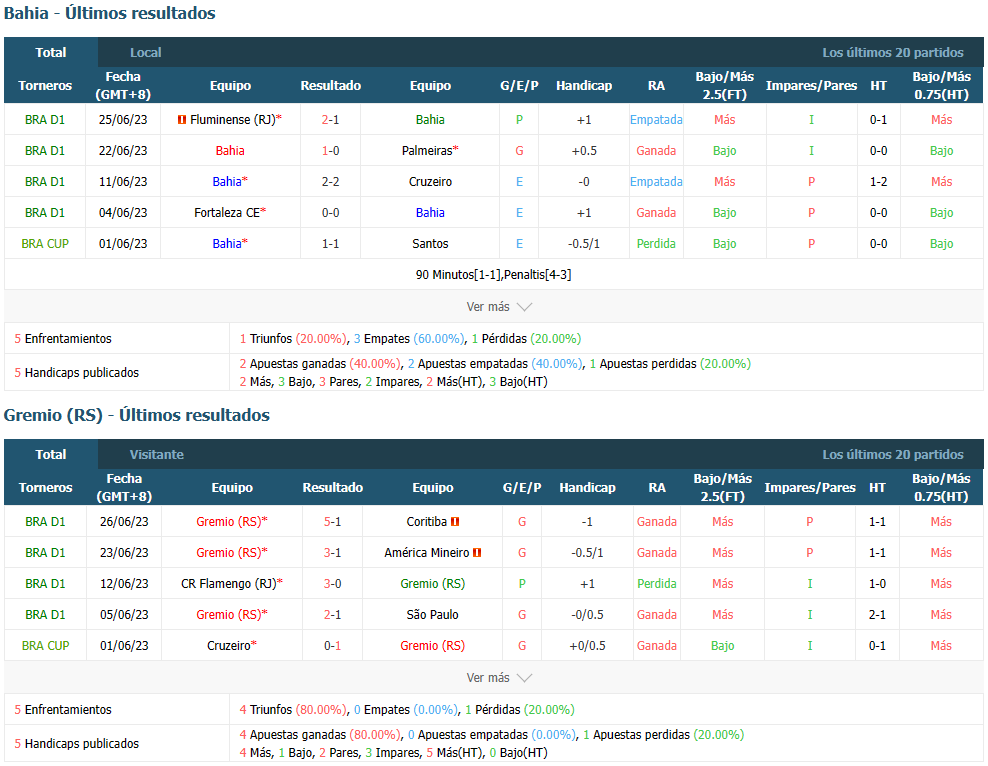Click the red card icon beside Fluminense (RJ)
Viewport: 988px width, 766px height.
(x=182, y=120)
